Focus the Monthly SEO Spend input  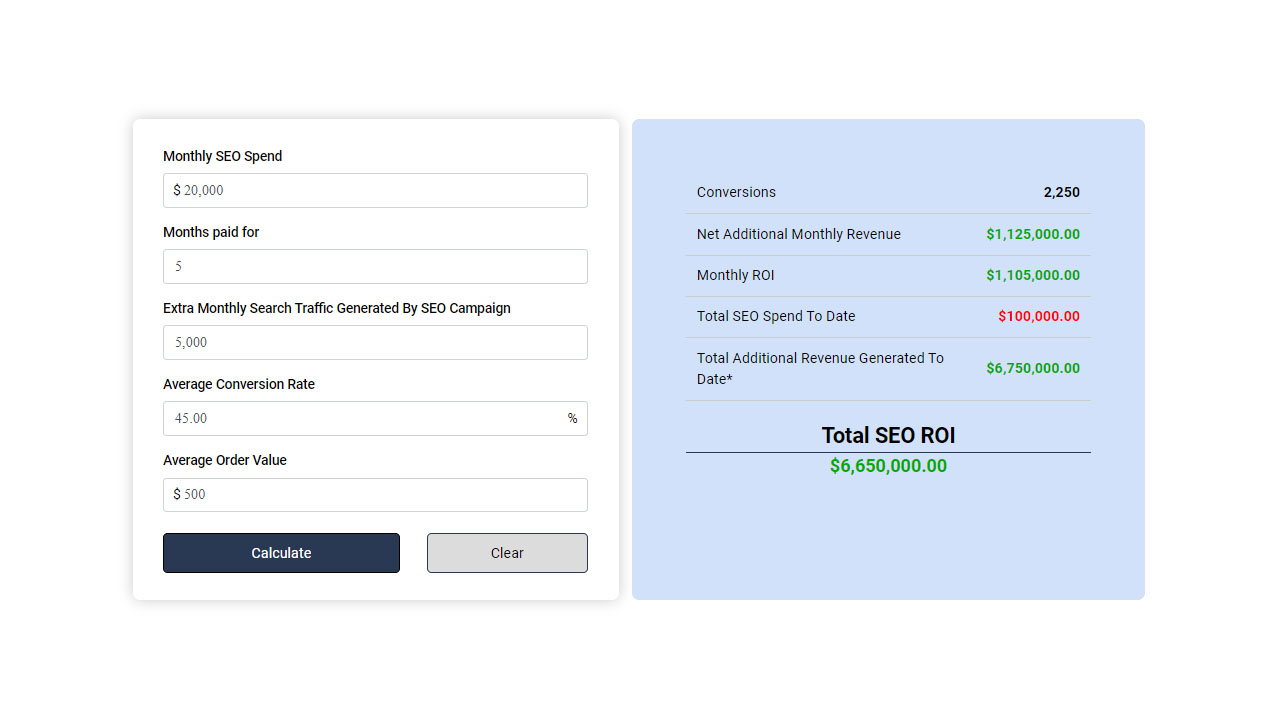tap(375, 190)
